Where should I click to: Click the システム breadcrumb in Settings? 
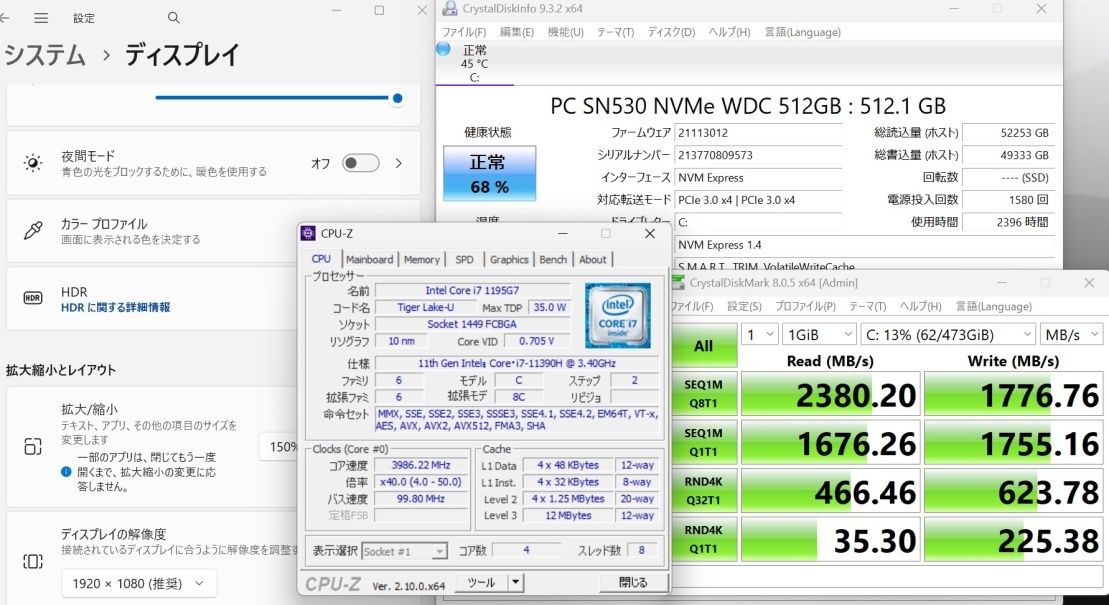click(44, 56)
